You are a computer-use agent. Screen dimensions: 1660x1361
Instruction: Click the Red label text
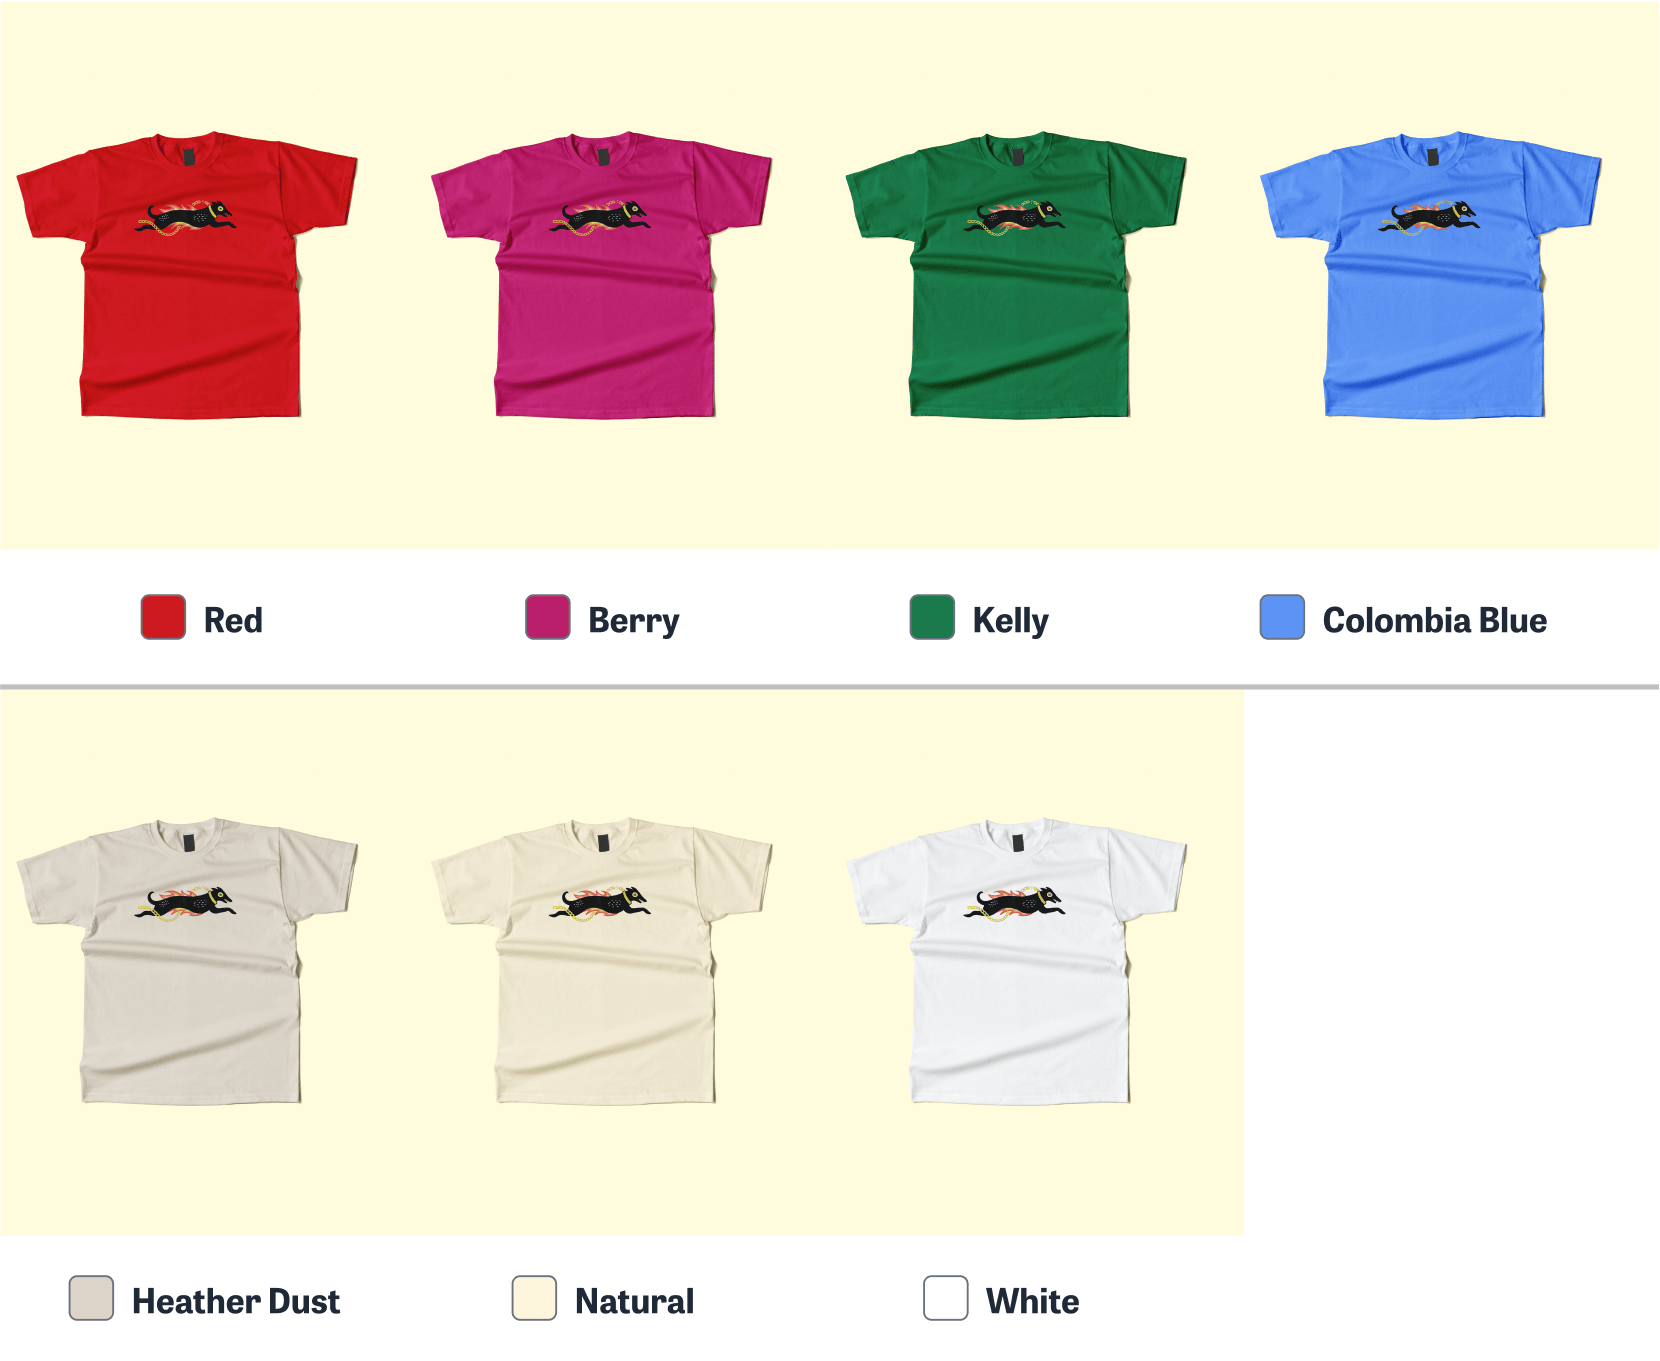click(x=233, y=620)
